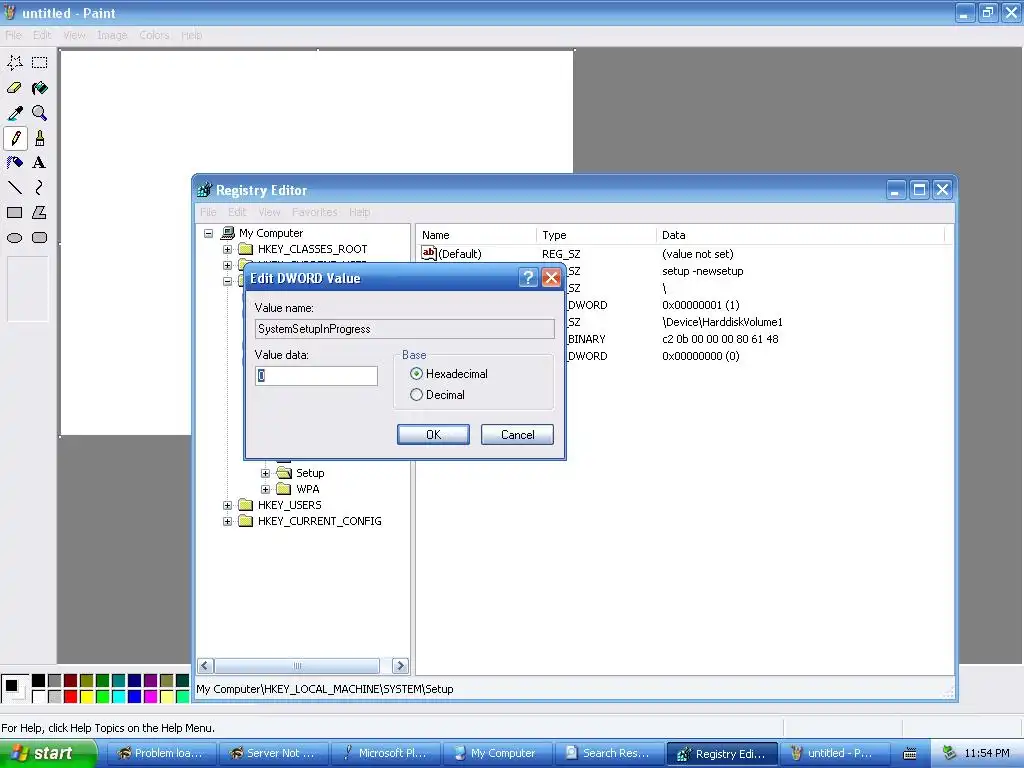Image resolution: width=1024 pixels, height=768 pixels.
Task: Choose the Fill With Color bucket tool
Action: click(40, 88)
